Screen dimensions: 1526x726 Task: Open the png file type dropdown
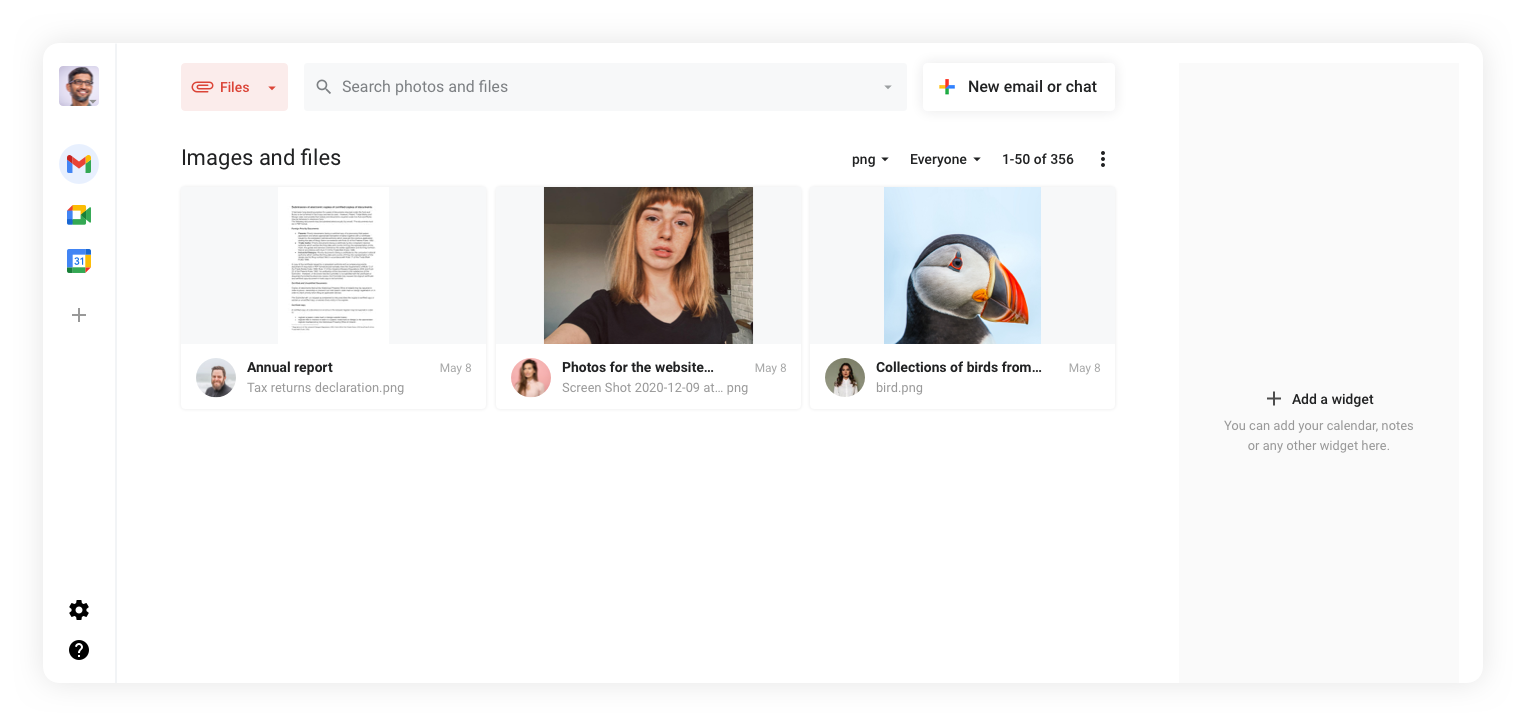[x=869, y=159]
